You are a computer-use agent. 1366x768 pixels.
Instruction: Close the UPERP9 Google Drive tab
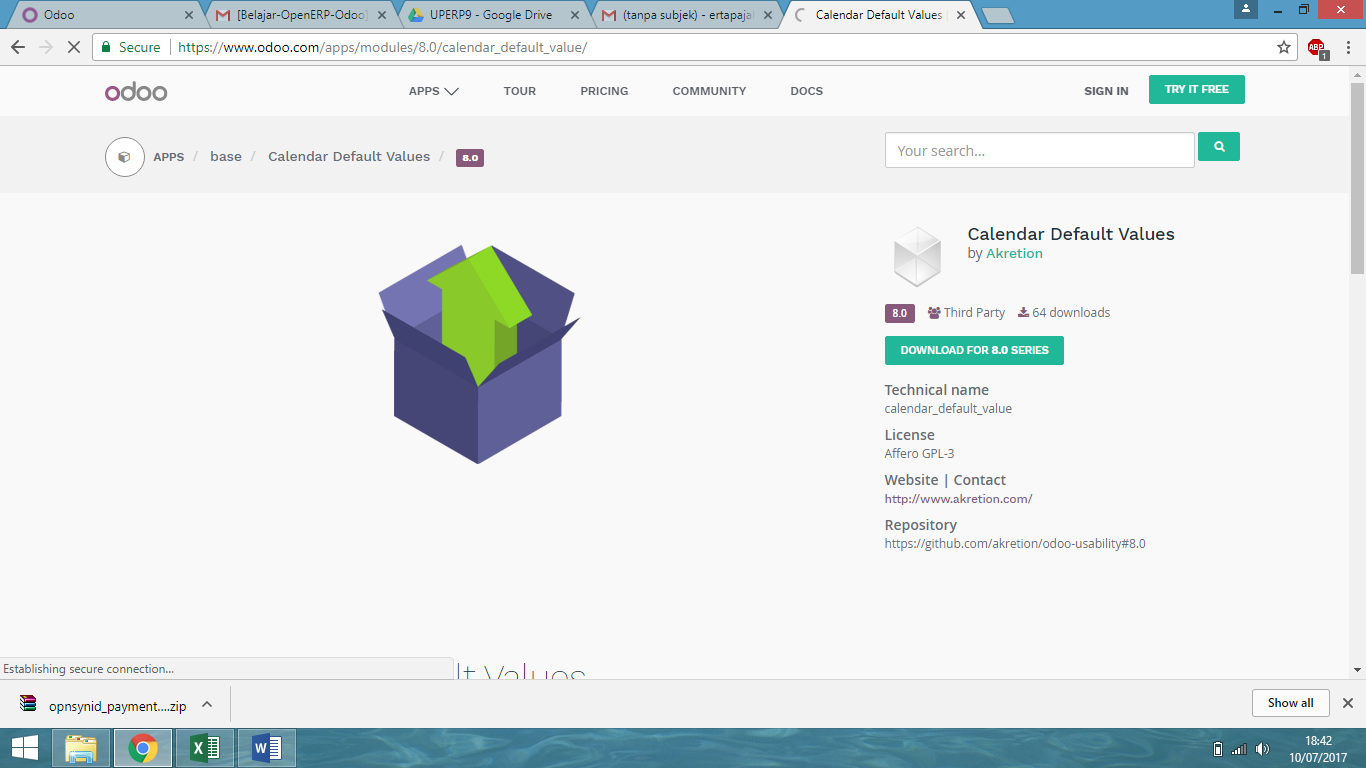coord(574,15)
